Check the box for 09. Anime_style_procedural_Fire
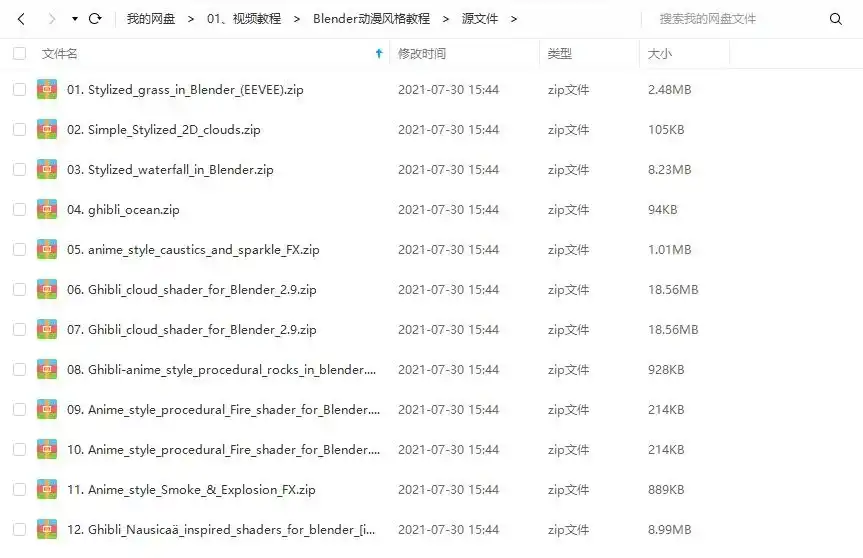Viewport: 863px width, 558px height. [19, 409]
